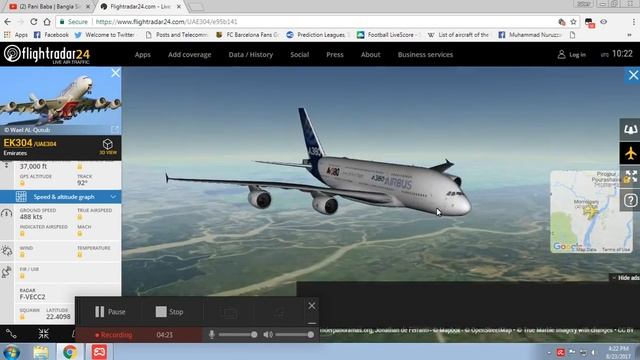Image resolution: width=640 pixels, height=360 pixels.
Task: Open the Add coverage menu
Action: tap(189, 55)
